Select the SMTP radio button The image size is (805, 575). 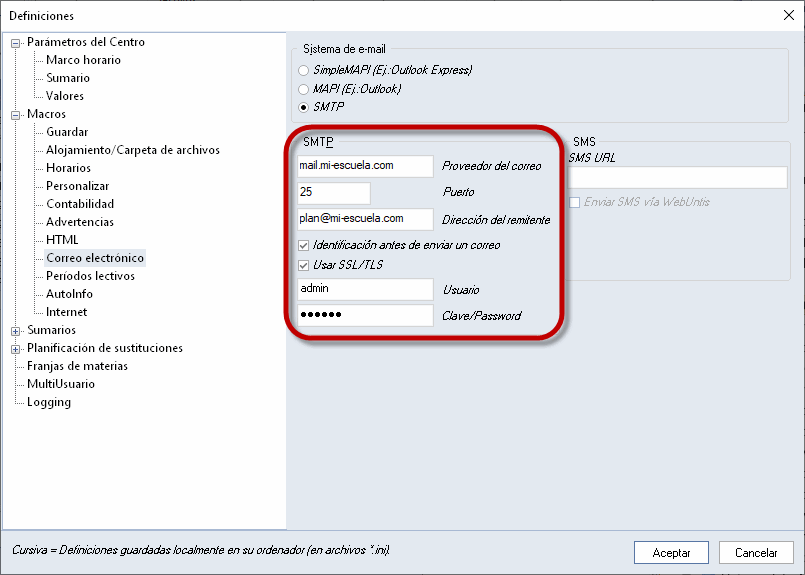303,107
